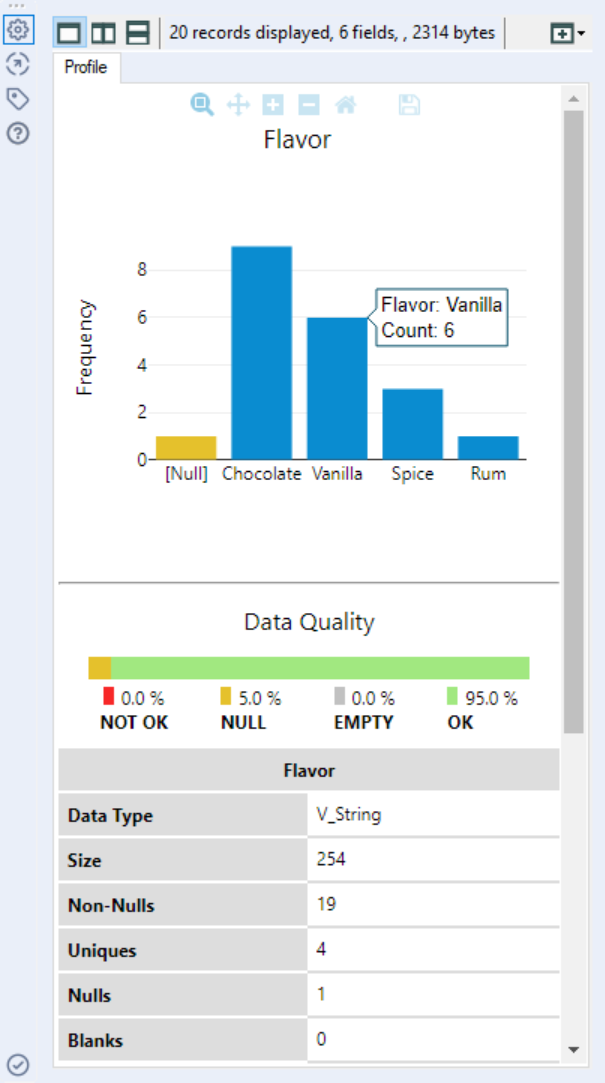Open the Help question mark icon
Screen dimensions: 605x1083
[x=17, y=132]
